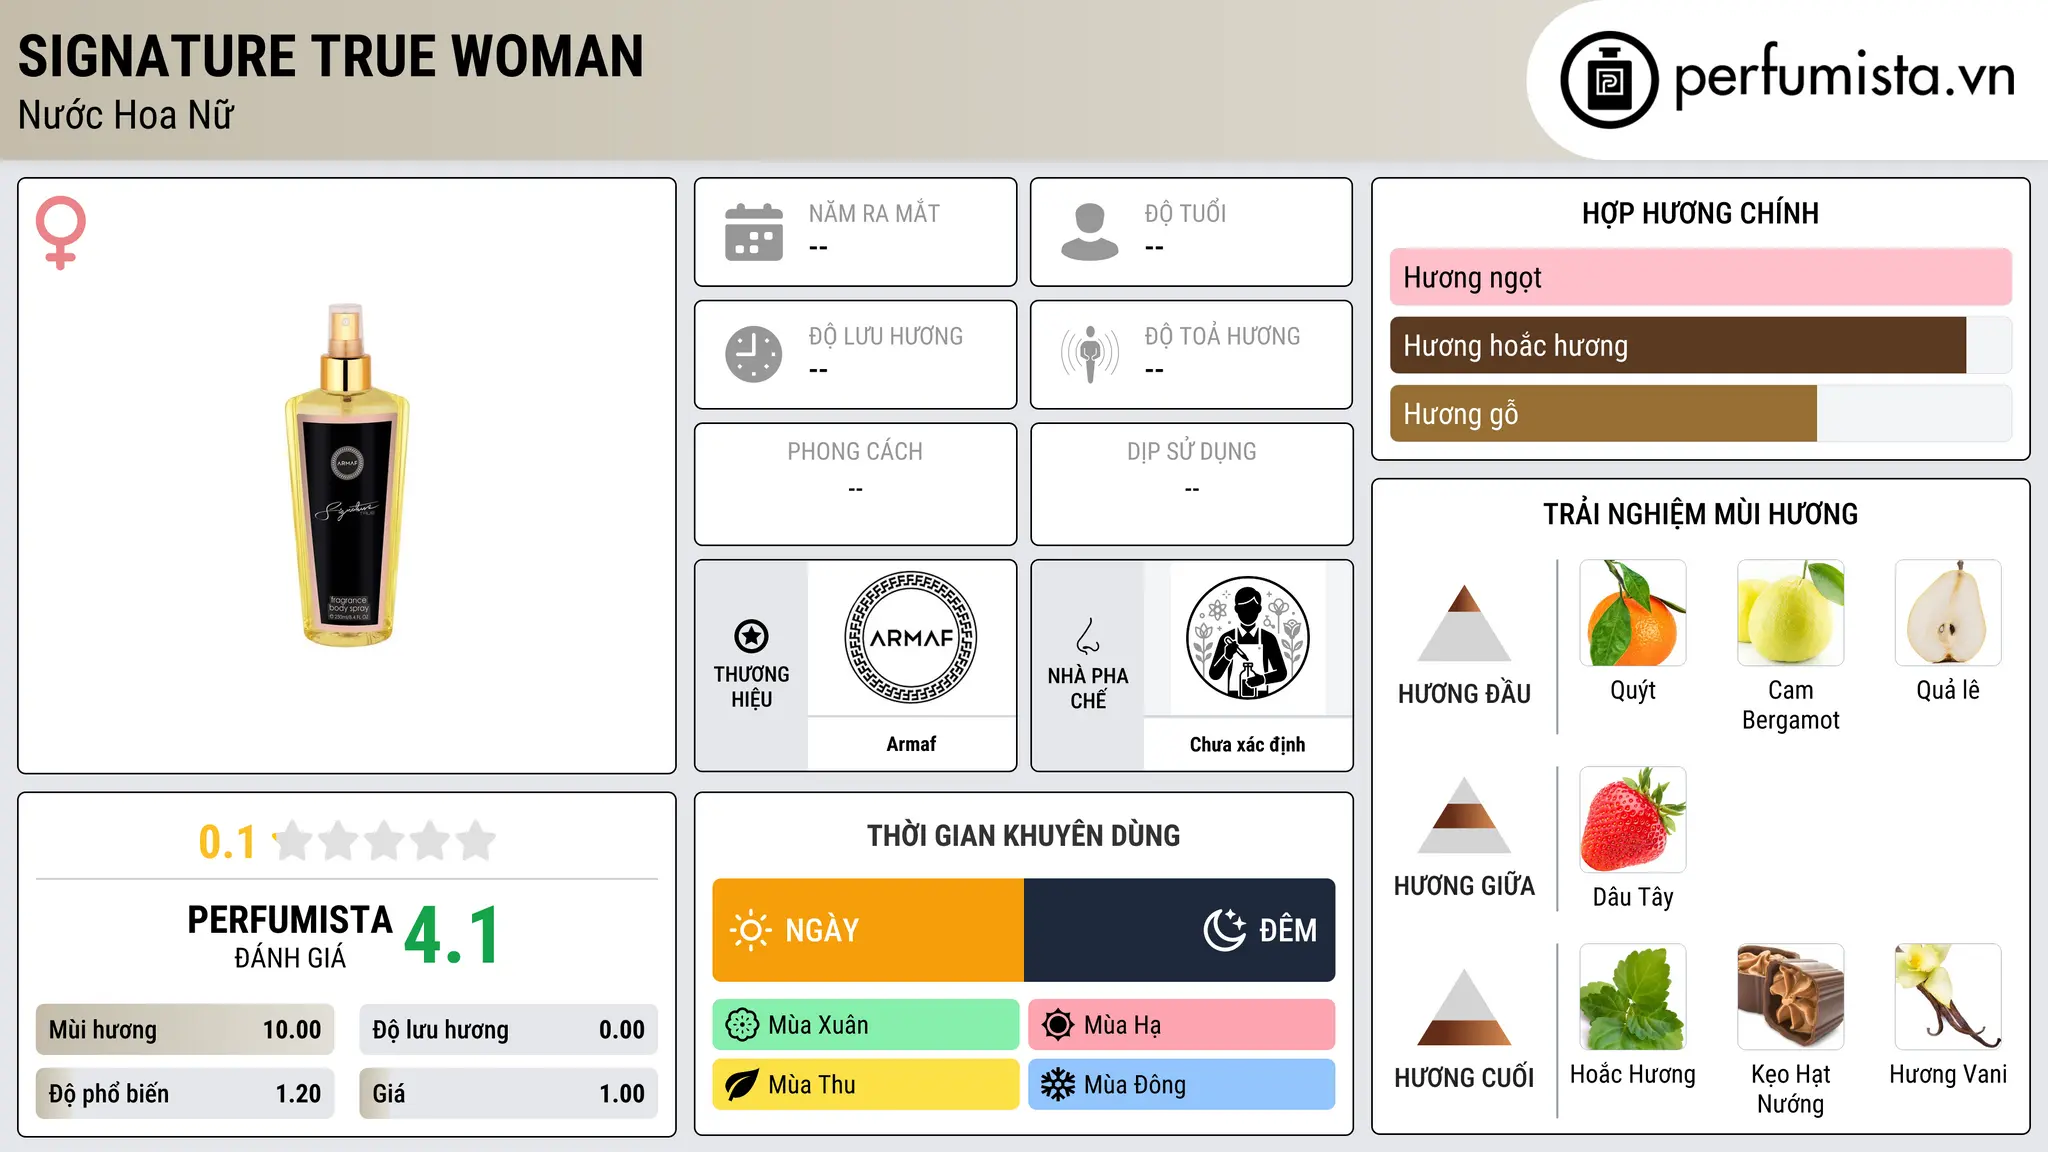Click the Độ lưu hương score of 0.00

508,1030
